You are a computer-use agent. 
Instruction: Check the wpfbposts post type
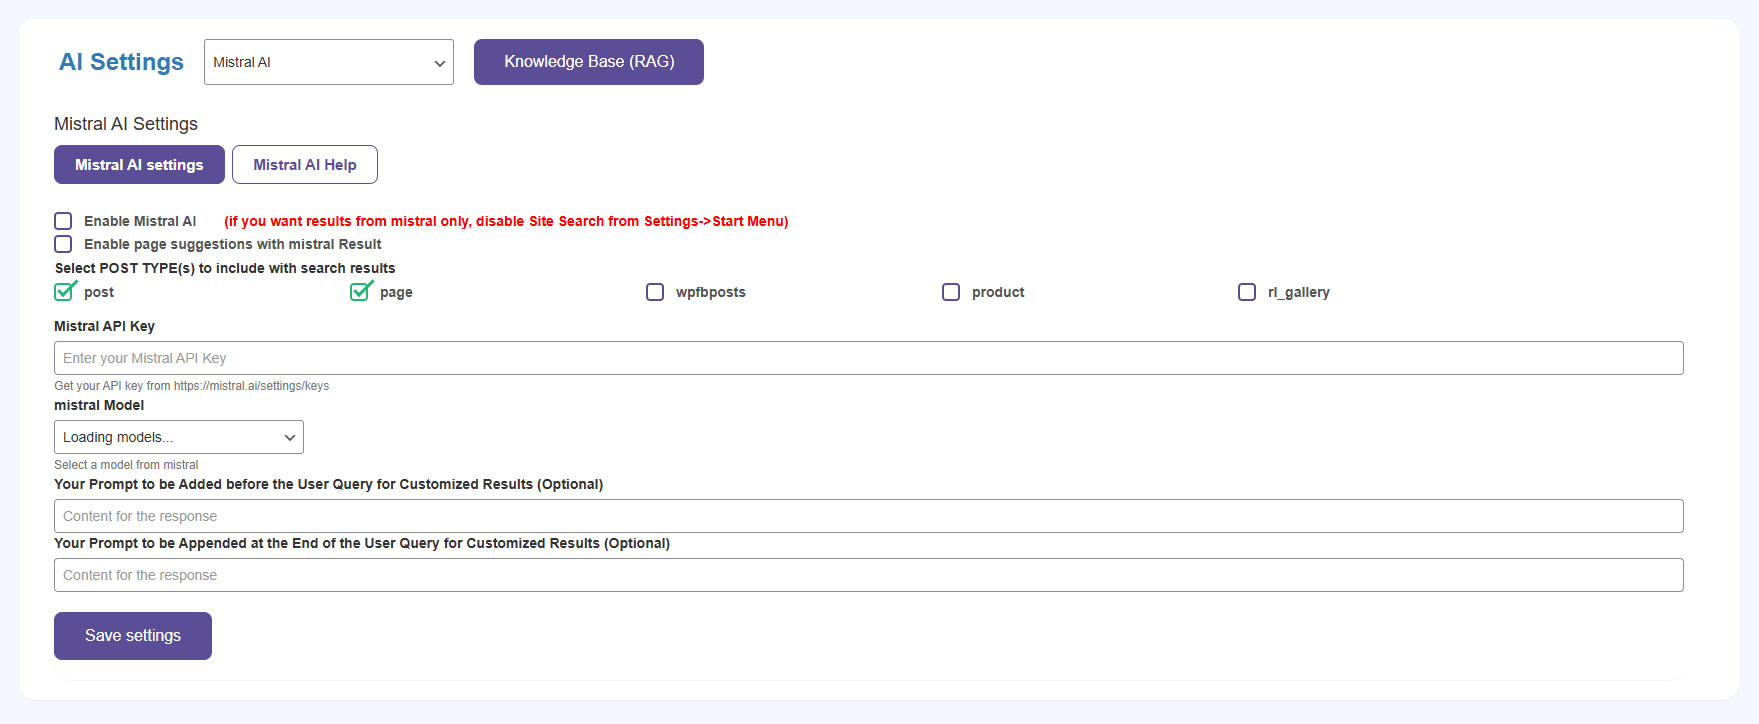(x=655, y=292)
